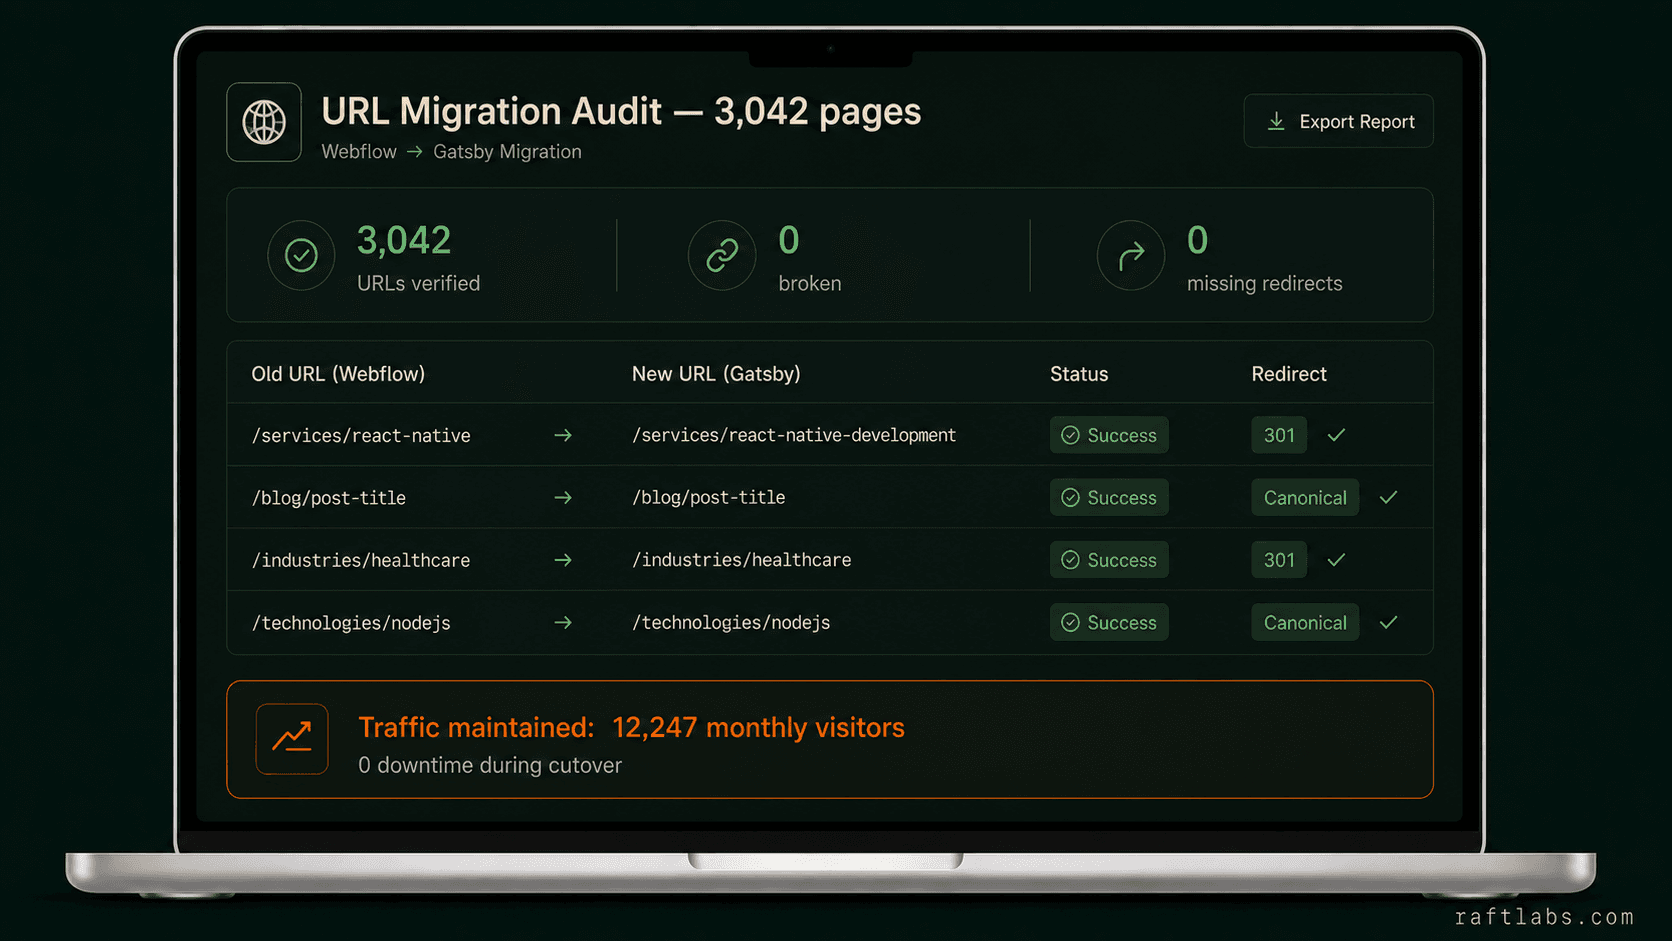Image resolution: width=1672 pixels, height=941 pixels.
Task: Click the Old URL (Webflow) column header
Action: tap(338, 374)
